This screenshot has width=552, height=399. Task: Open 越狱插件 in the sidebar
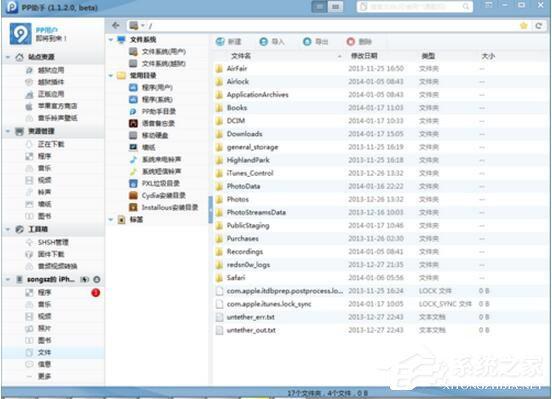(51, 82)
